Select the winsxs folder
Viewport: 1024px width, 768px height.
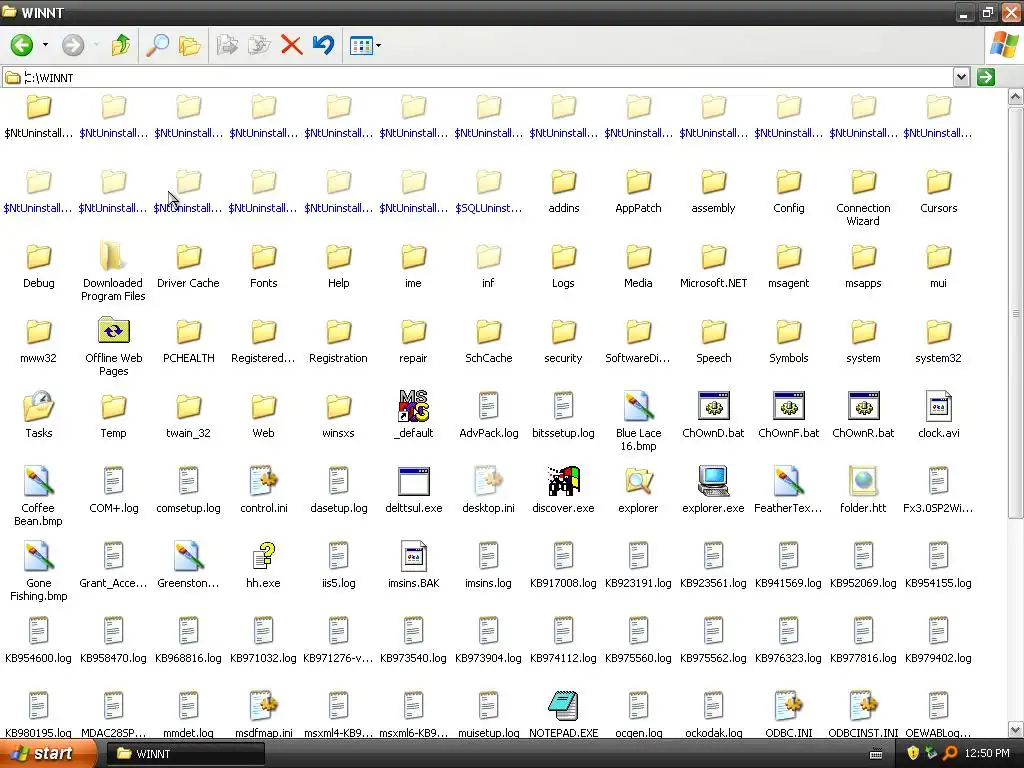[338, 415]
